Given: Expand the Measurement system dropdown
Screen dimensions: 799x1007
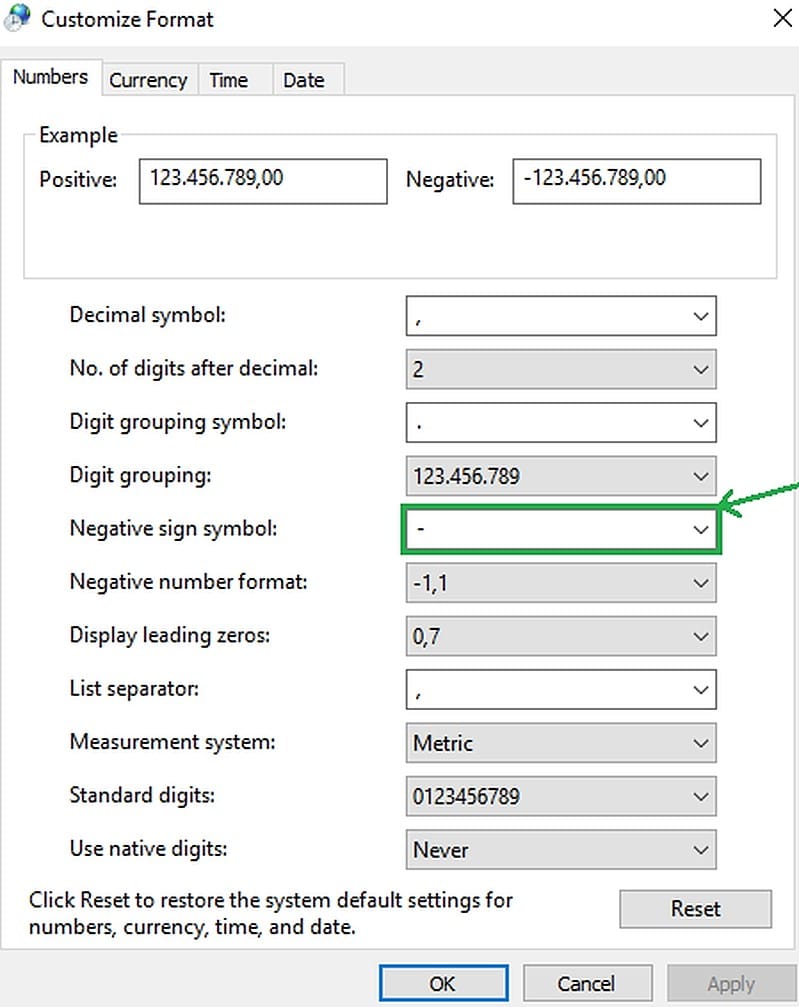Looking at the screenshot, I should pos(700,743).
